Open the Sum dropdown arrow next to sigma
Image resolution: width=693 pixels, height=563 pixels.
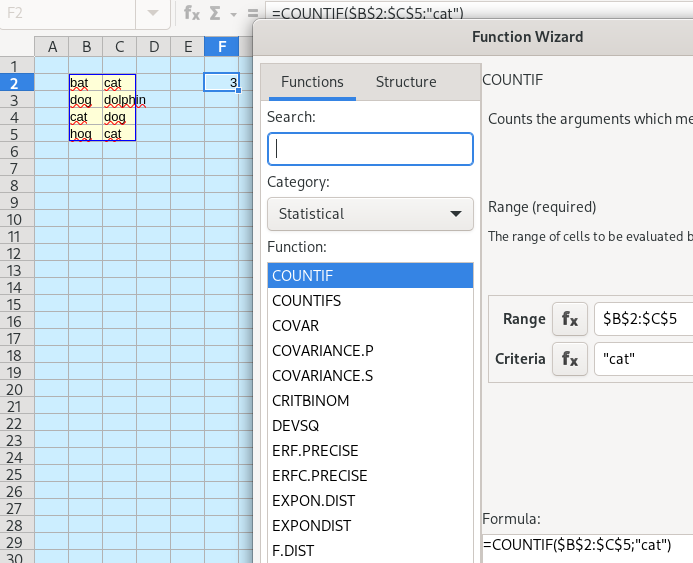click(x=233, y=14)
